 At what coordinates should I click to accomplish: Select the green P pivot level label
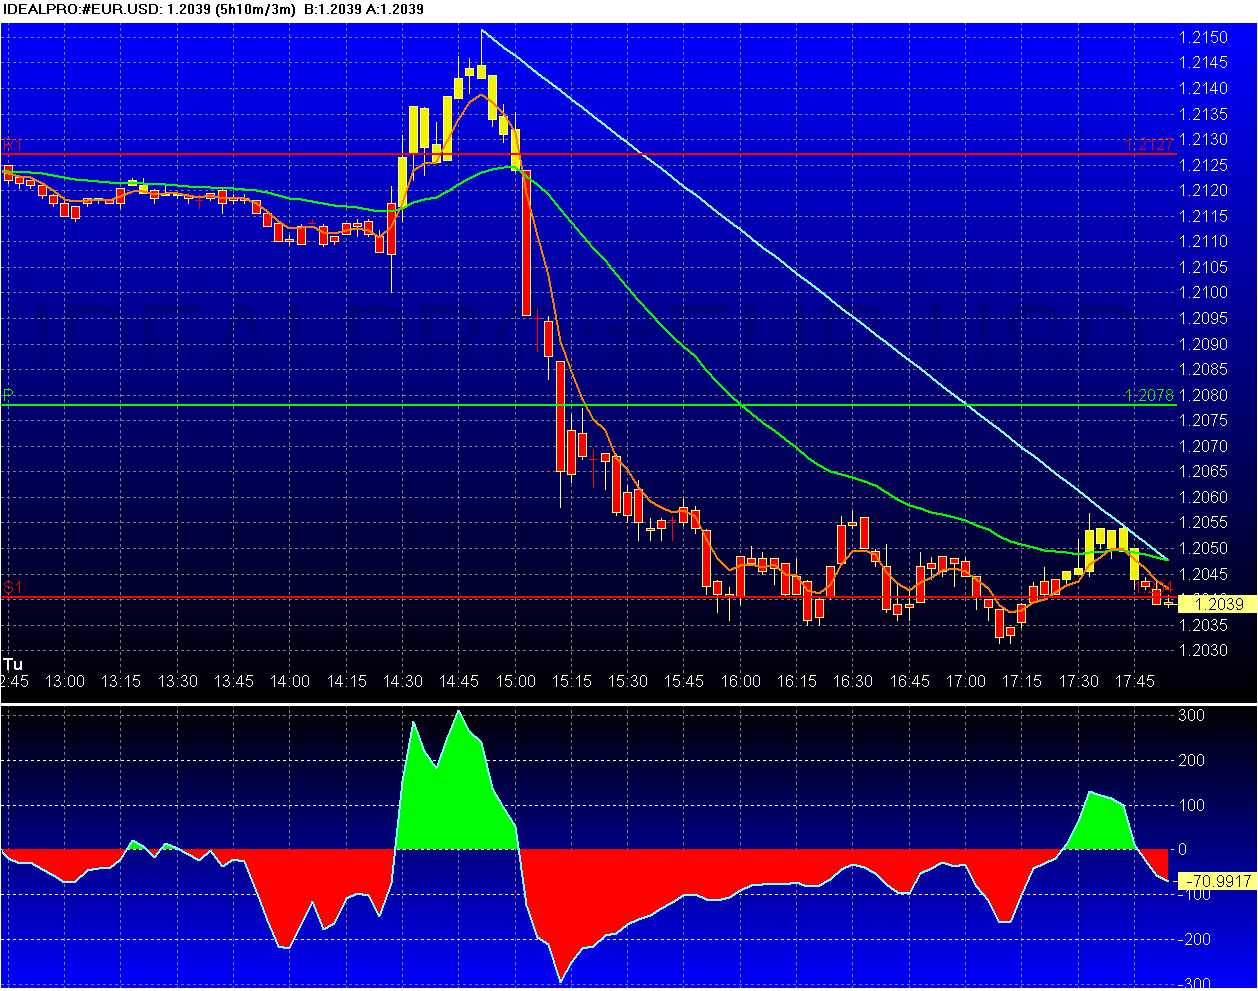tap(8, 396)
